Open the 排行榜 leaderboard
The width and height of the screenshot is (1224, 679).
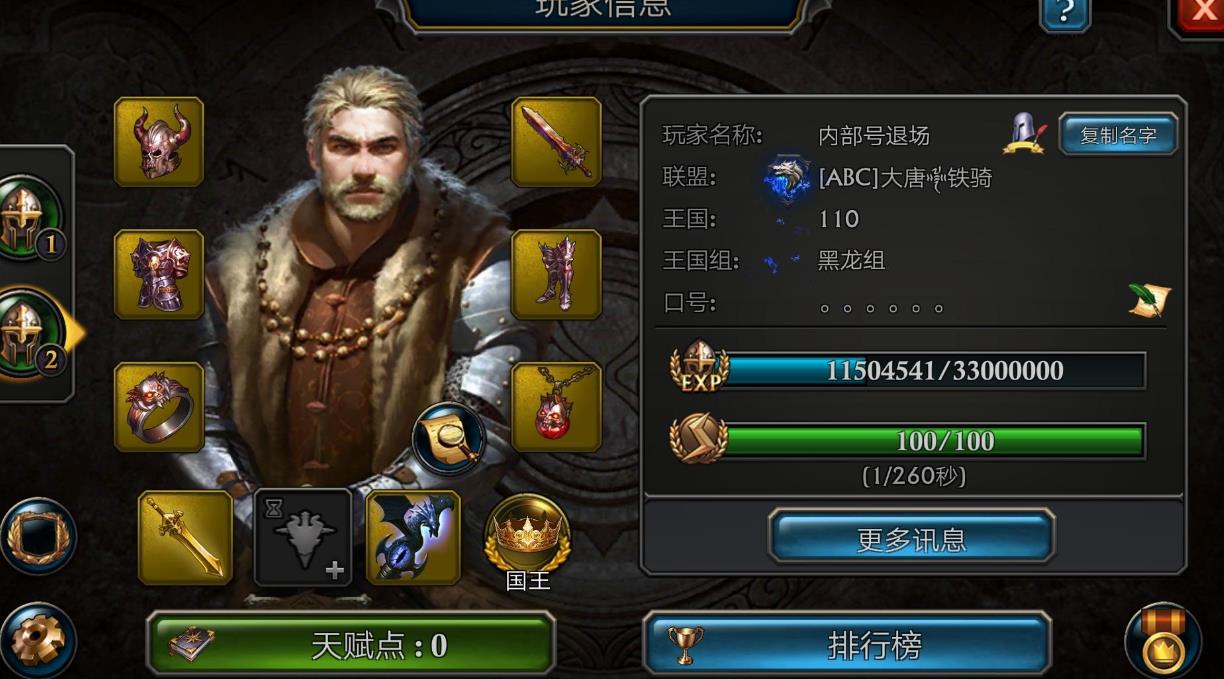pyautogui.click(x=848, y=645)
